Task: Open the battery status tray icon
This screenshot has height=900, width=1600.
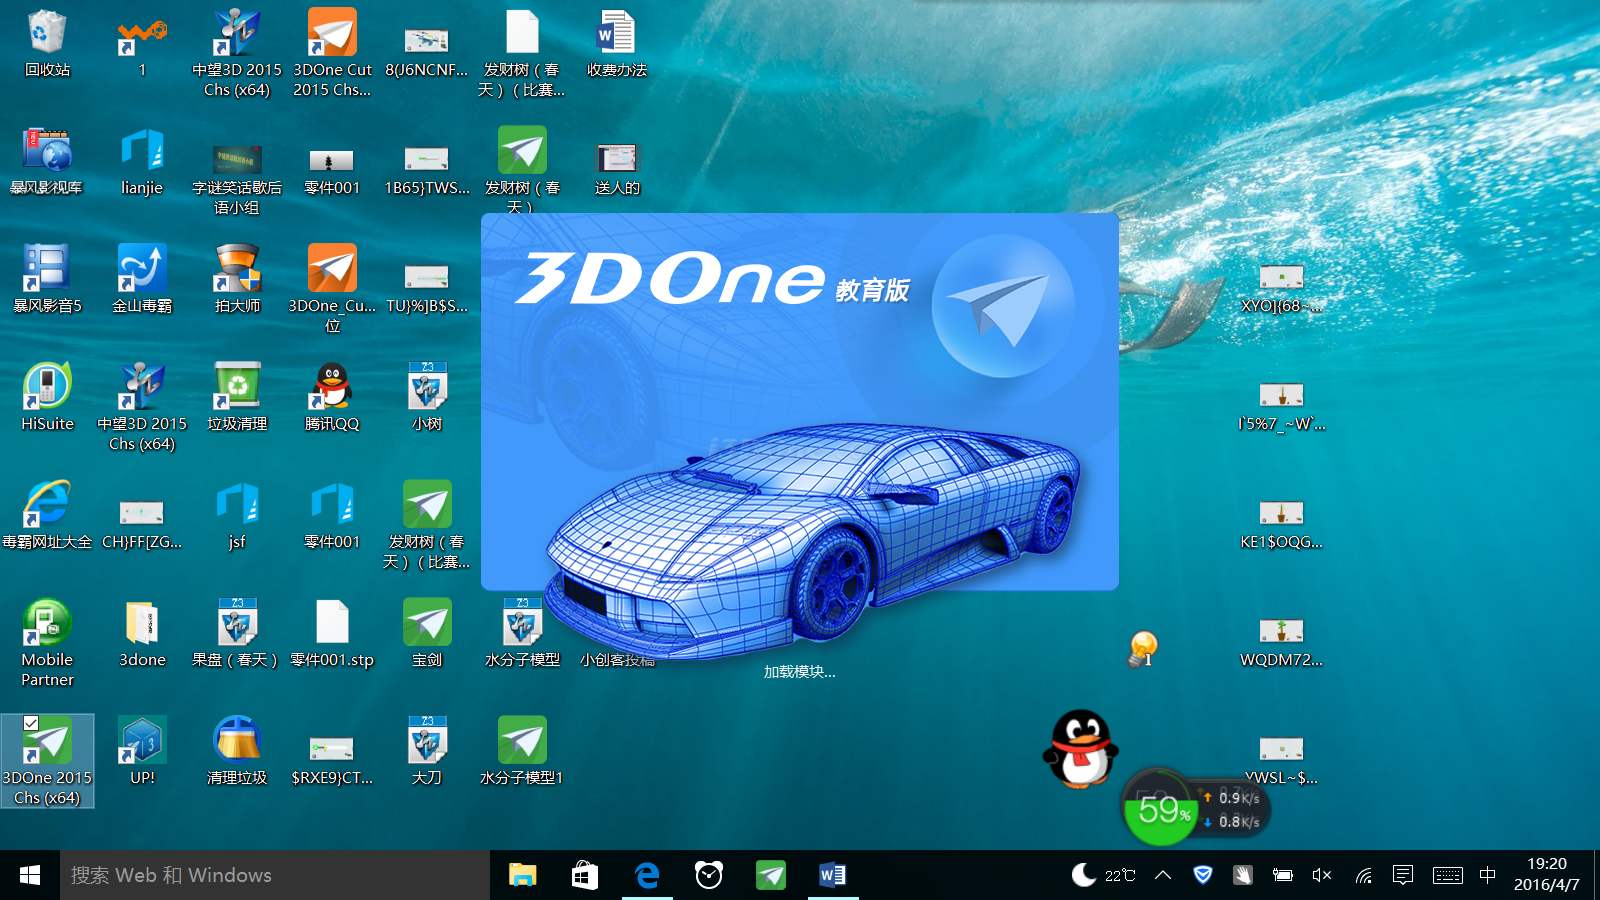Action: [x=1283, y=875]
